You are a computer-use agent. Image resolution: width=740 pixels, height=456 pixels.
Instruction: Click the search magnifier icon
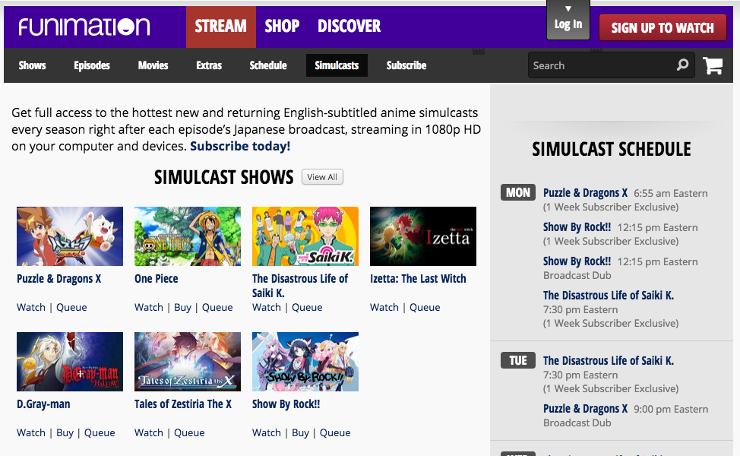(x=682, y=65)
